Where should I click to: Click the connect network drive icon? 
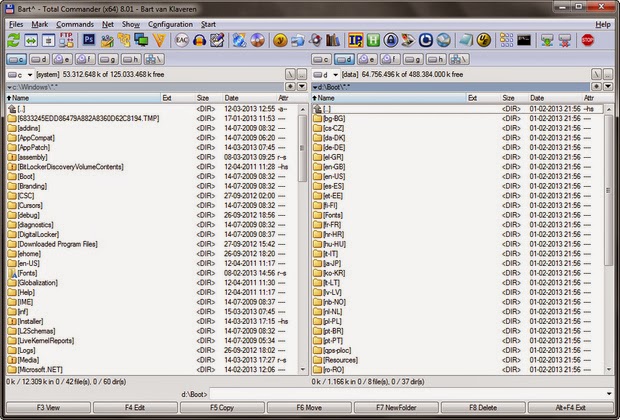click(x=547, y=40)
